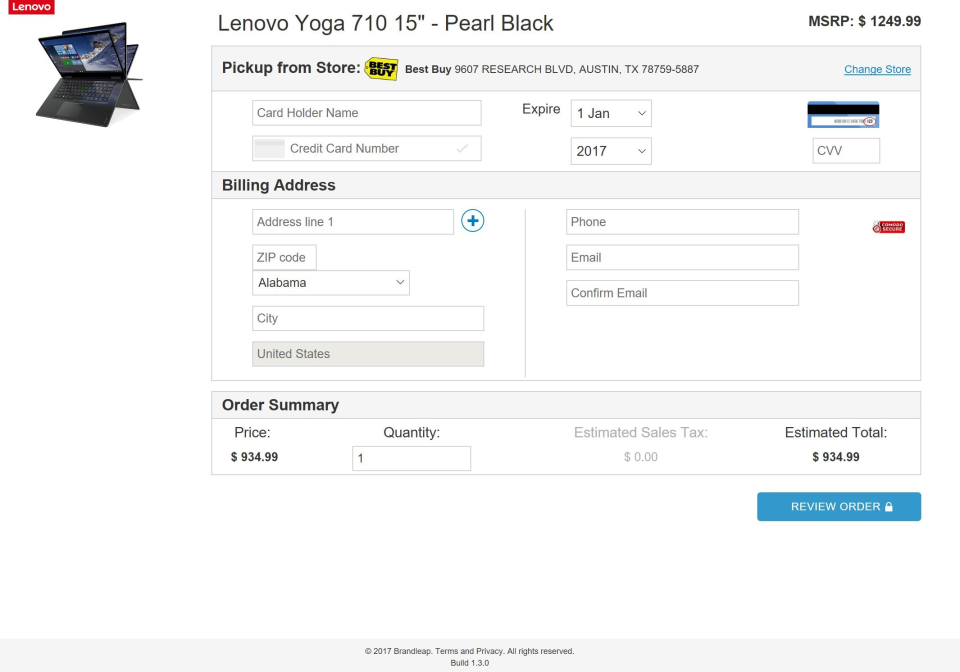The height and width of the screenshot is (672, 960).
Task: Click the Brandleap copyright footer text
Action: [470, 651]
